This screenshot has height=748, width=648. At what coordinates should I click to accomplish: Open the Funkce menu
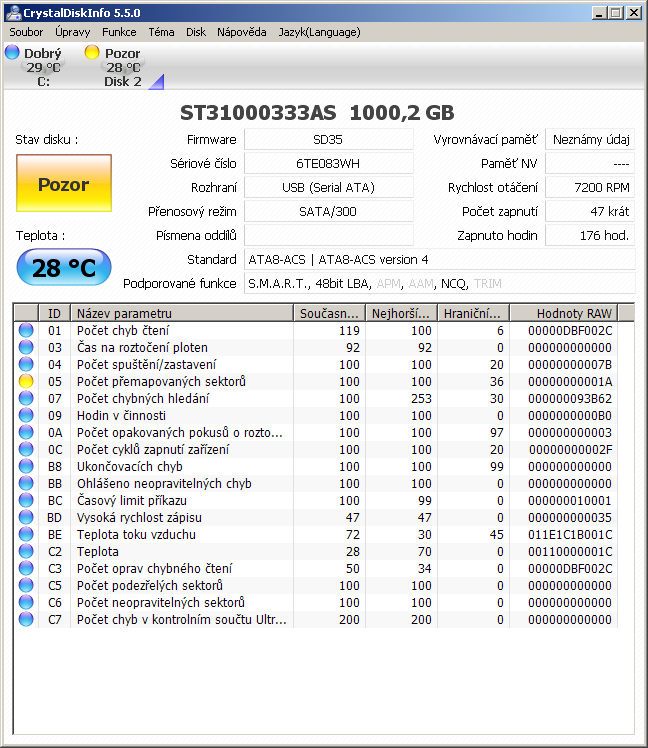pos(119,32)
